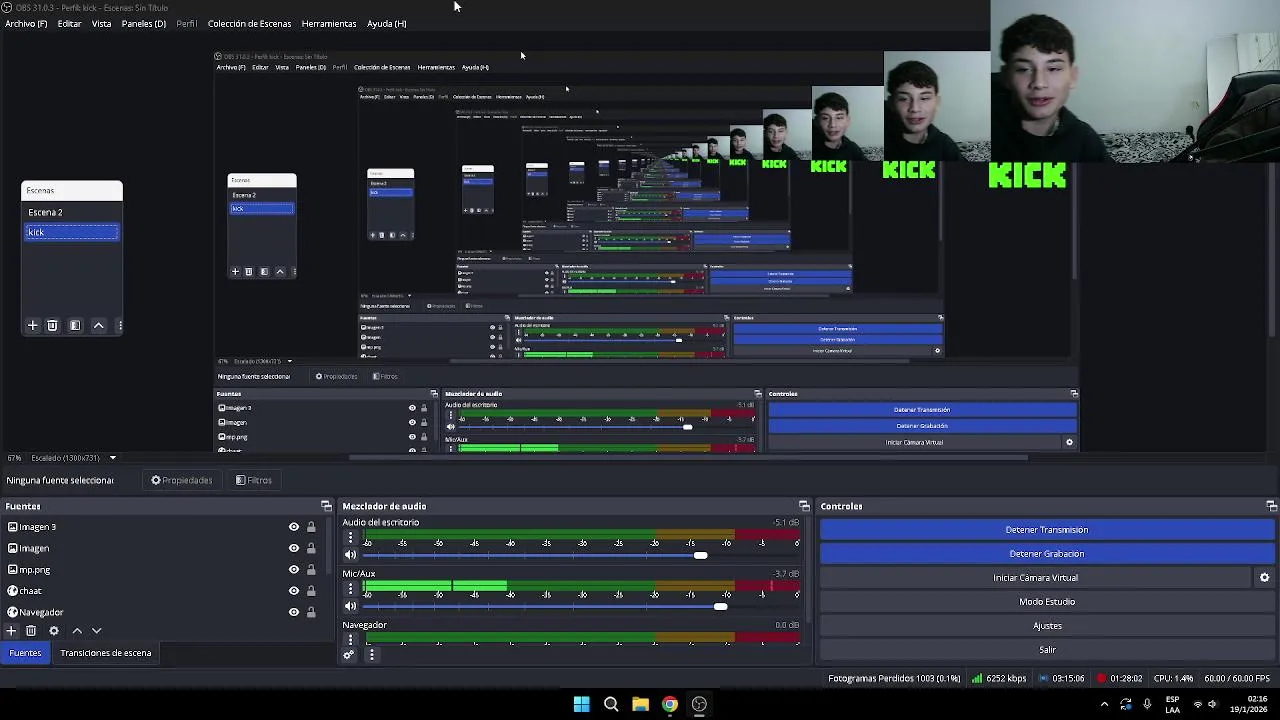Open Windows taskbar search

[x=611, y=704]
